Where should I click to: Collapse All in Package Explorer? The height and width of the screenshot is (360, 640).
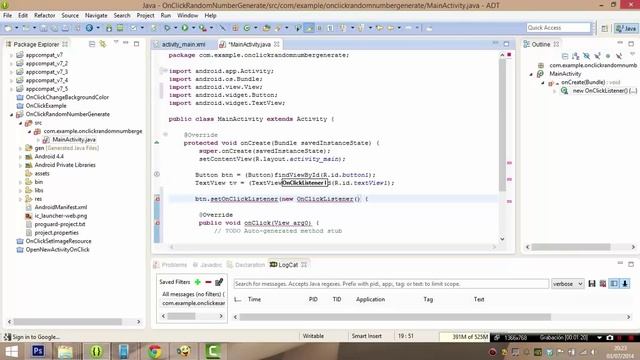[x=92, y=44]
